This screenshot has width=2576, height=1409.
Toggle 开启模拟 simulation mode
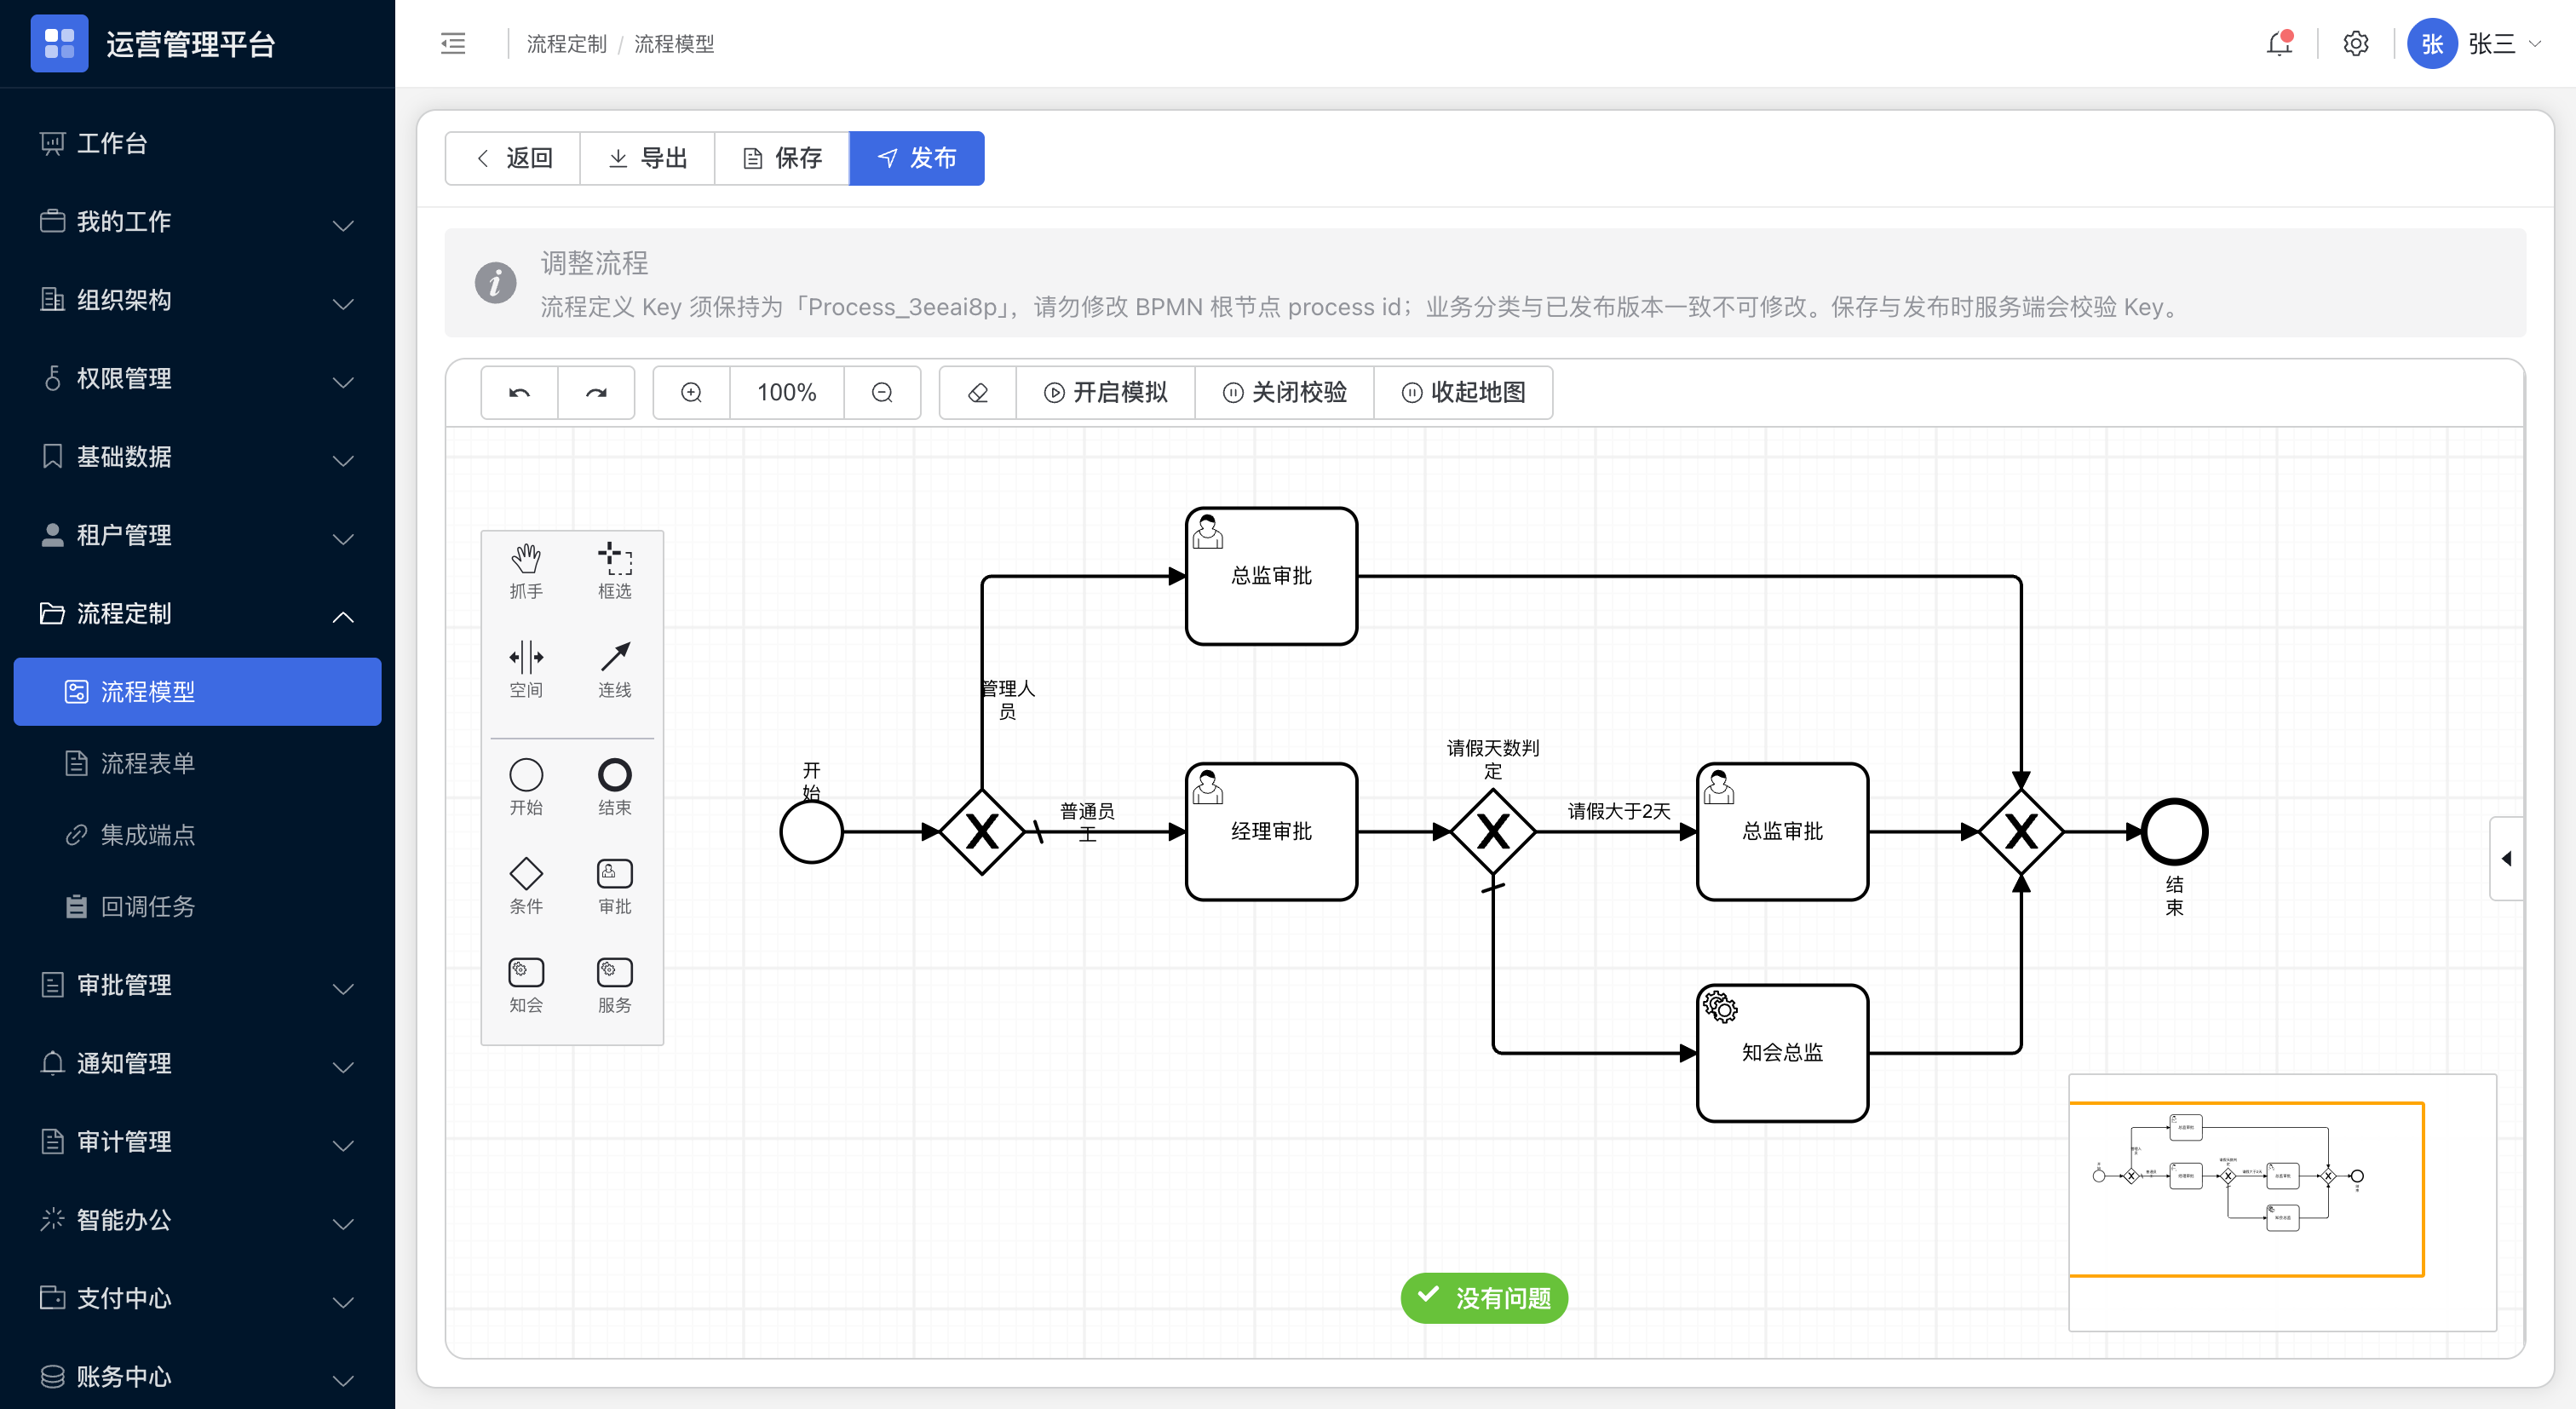click(1105, 392)
